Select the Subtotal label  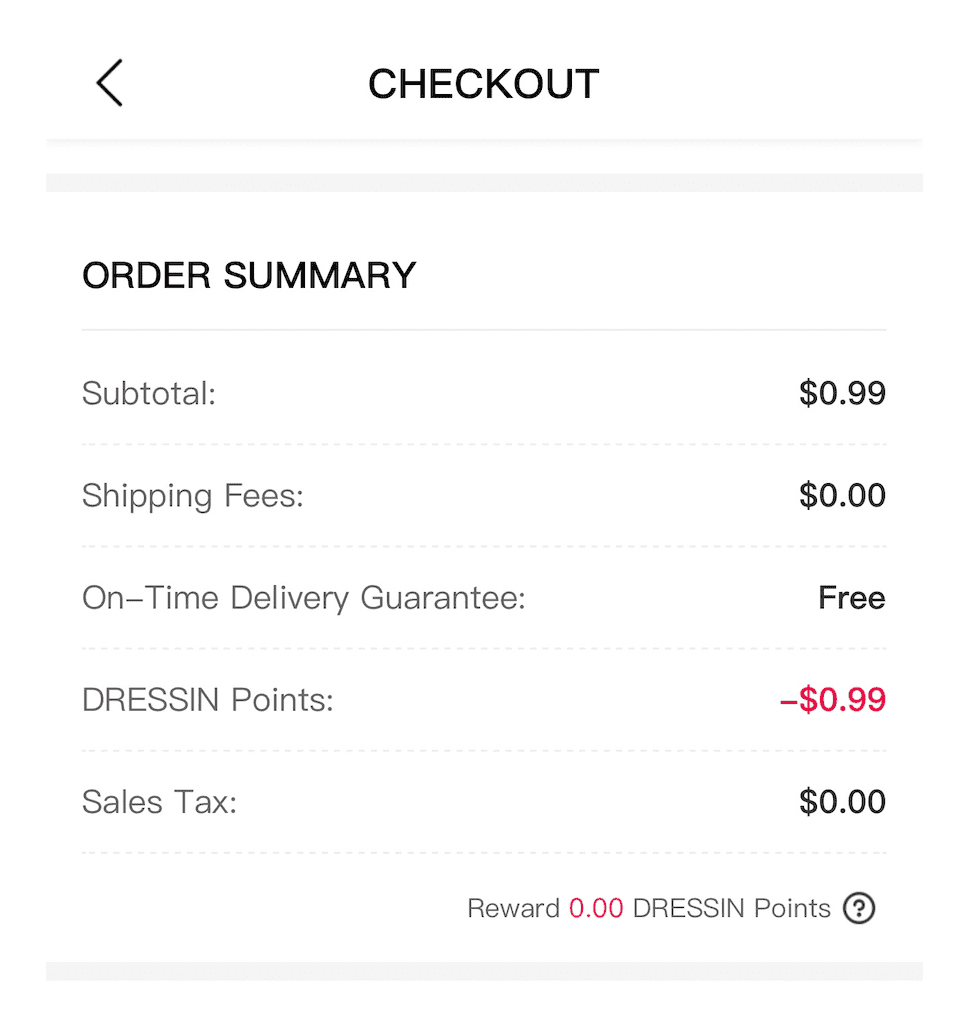[149, 393]
